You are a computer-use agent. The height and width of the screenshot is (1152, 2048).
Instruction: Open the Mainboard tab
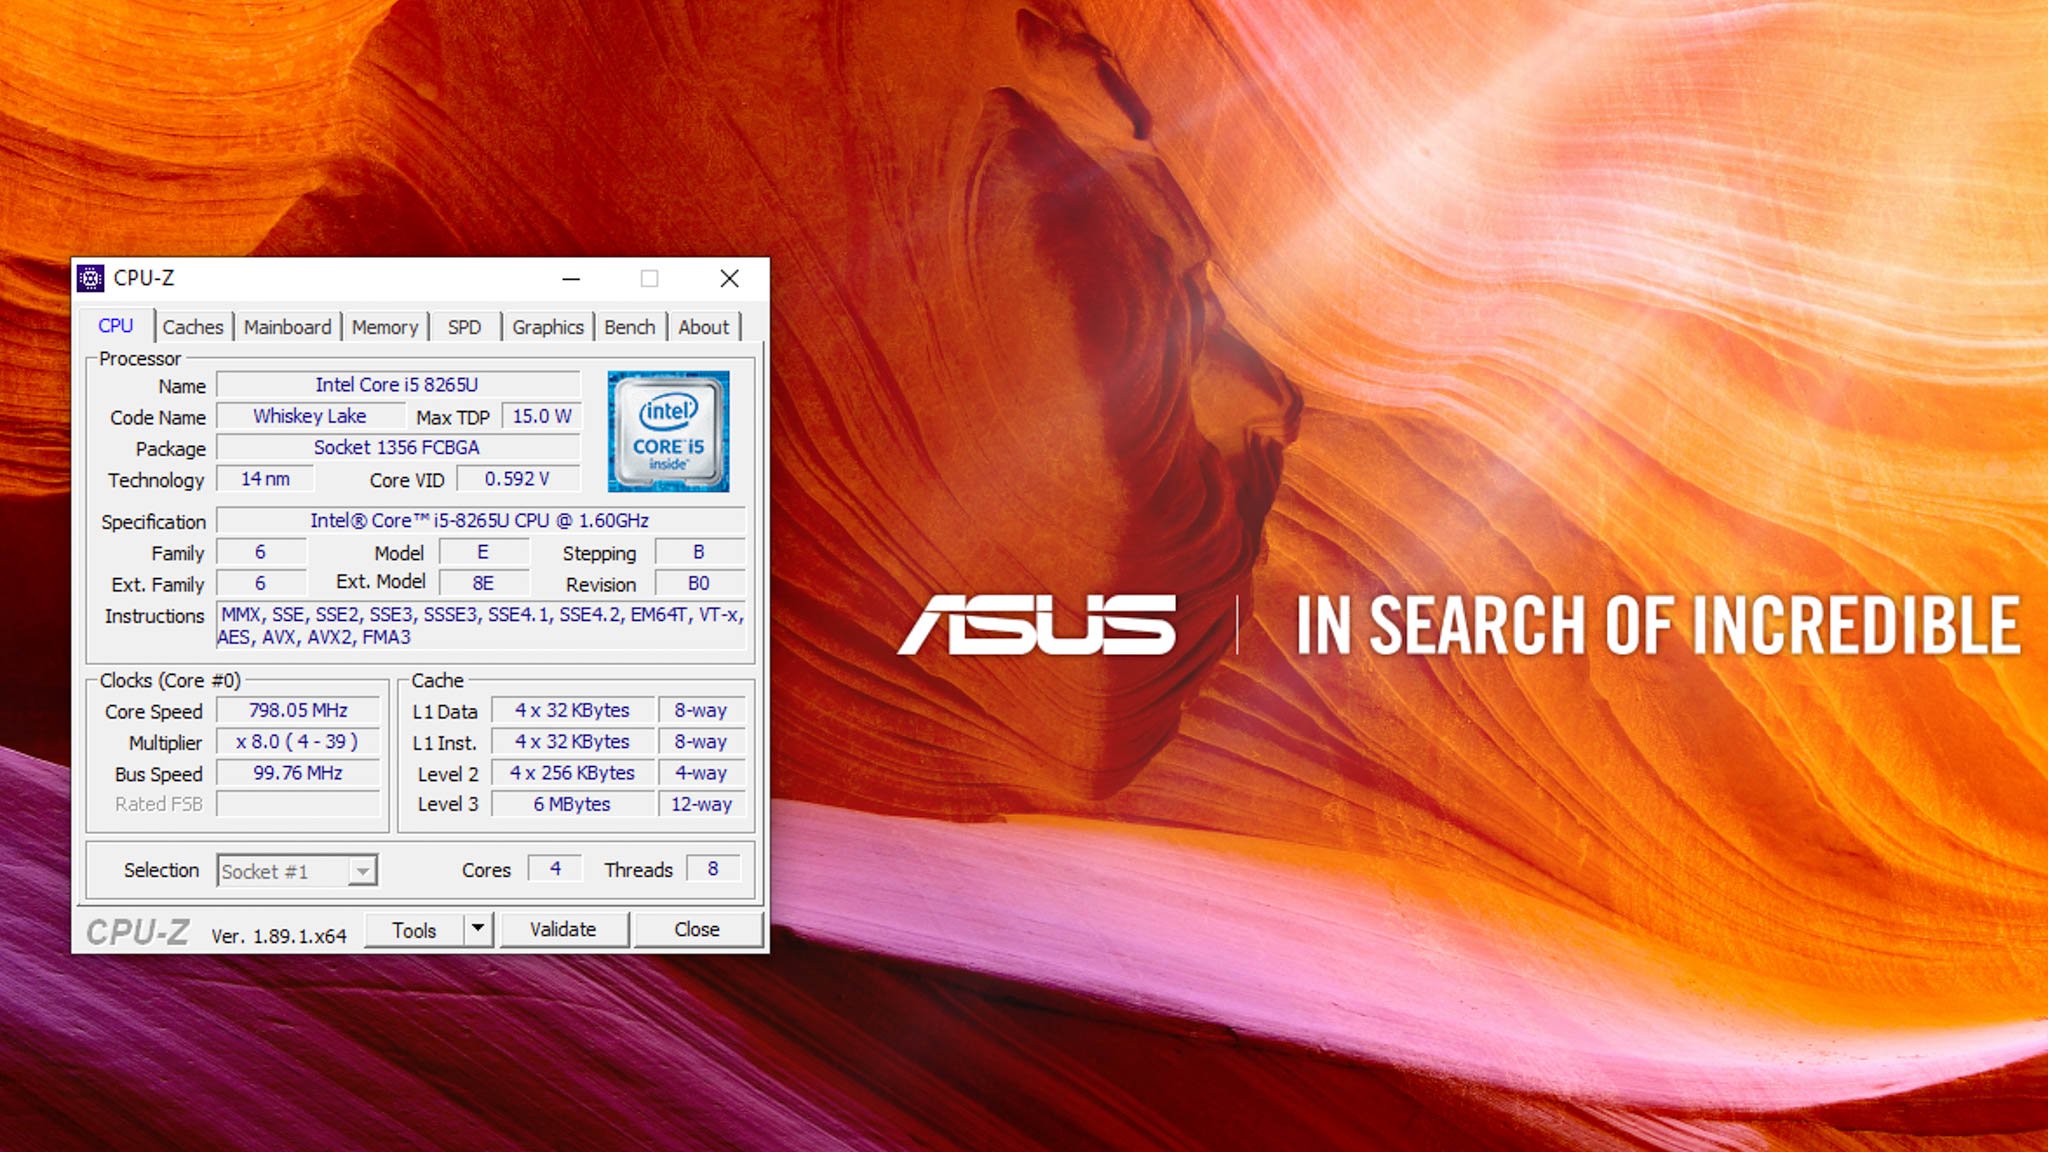coord(287,327)
